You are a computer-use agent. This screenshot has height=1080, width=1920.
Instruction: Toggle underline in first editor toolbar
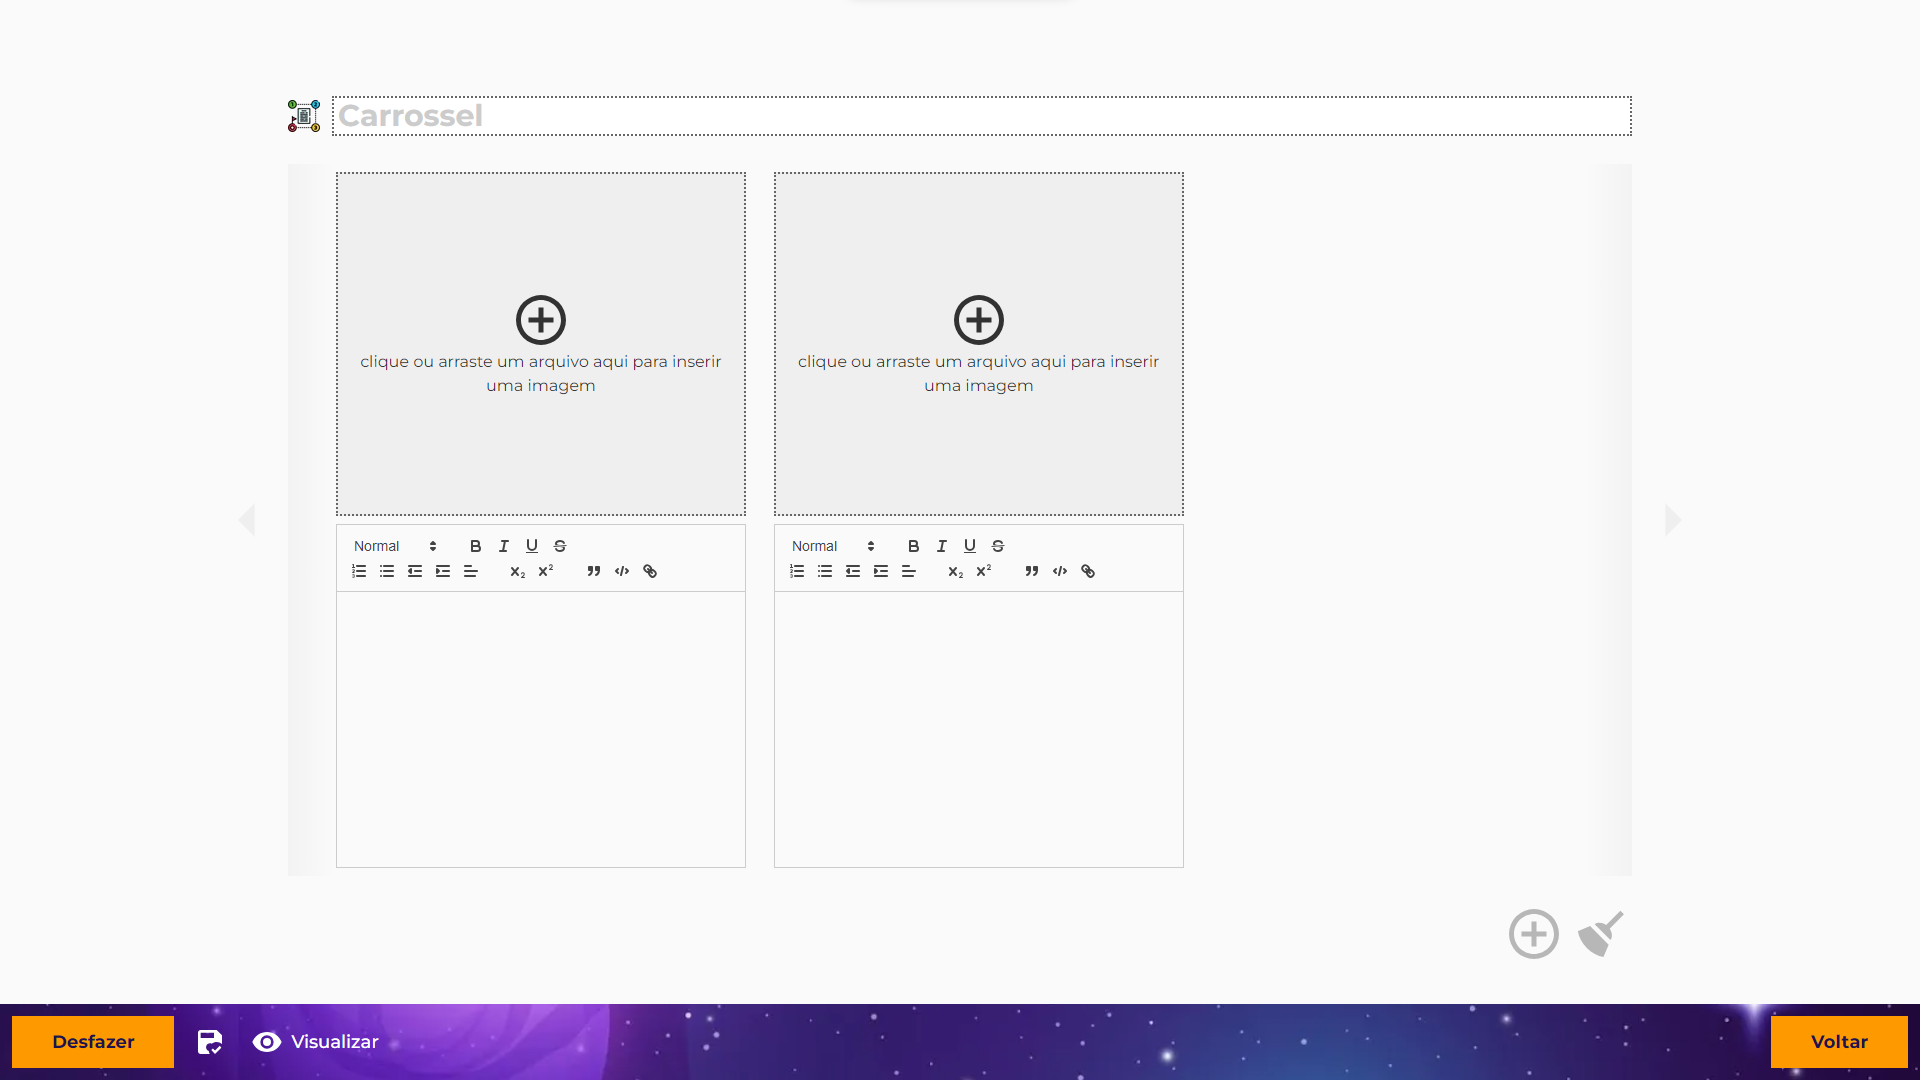point(532,546)
